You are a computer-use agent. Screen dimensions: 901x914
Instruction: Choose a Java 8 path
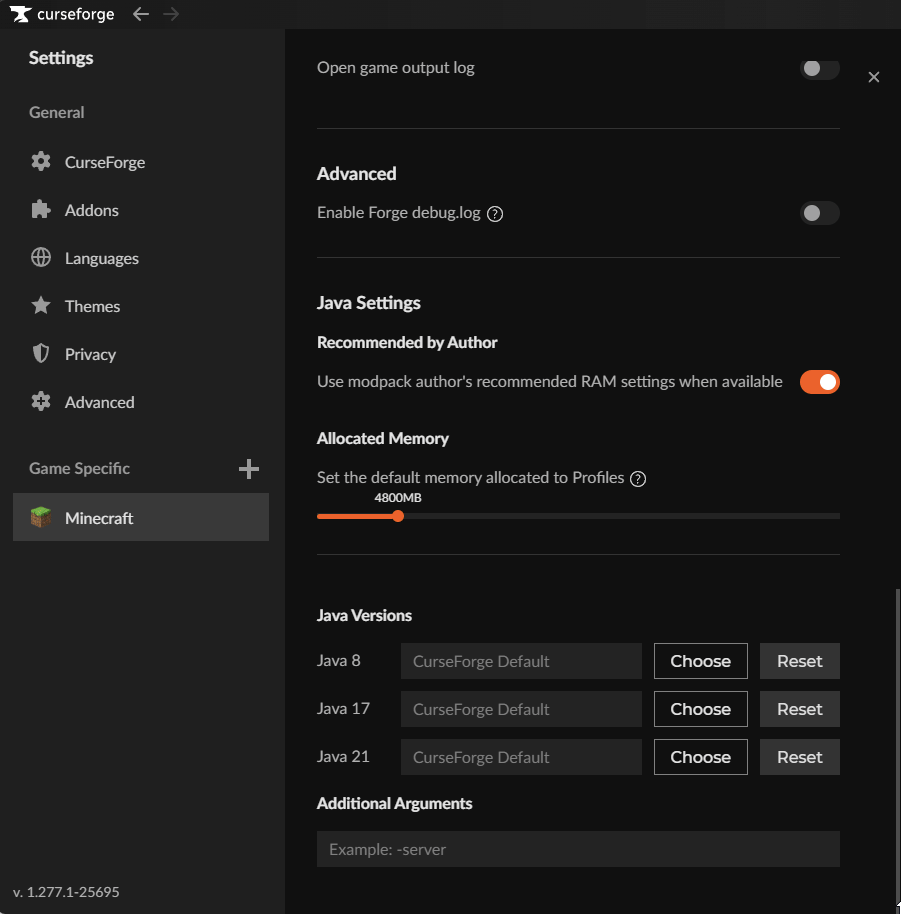pos(701,661)
